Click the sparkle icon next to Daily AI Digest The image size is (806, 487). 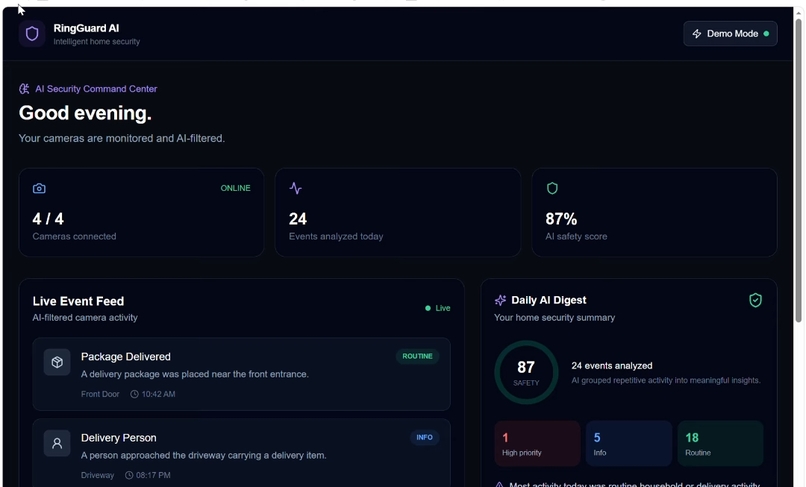pyautogui.click(x=500, y=300)
